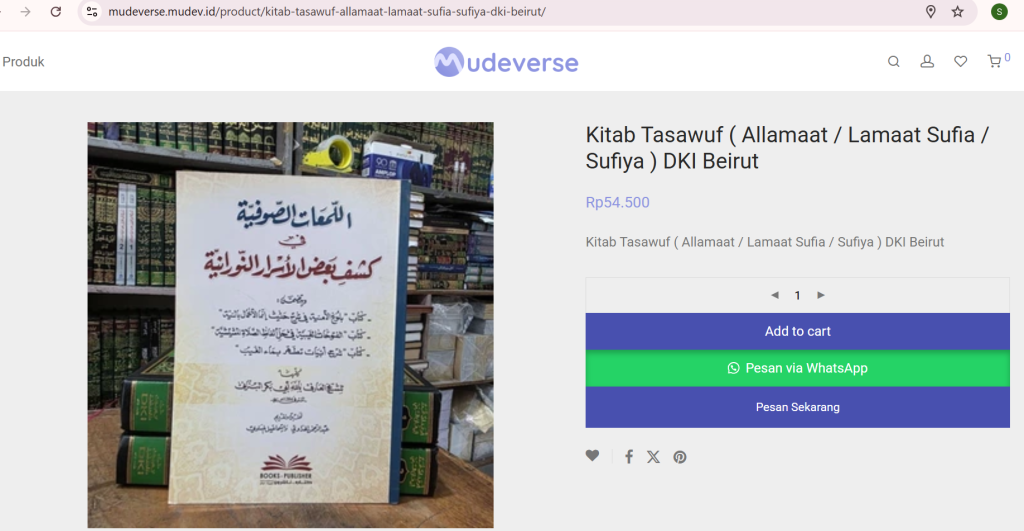The height and width of the screenshot is (531, 1024).
Task: Open the shopping cart icon
Action: (x=994, y=61)
